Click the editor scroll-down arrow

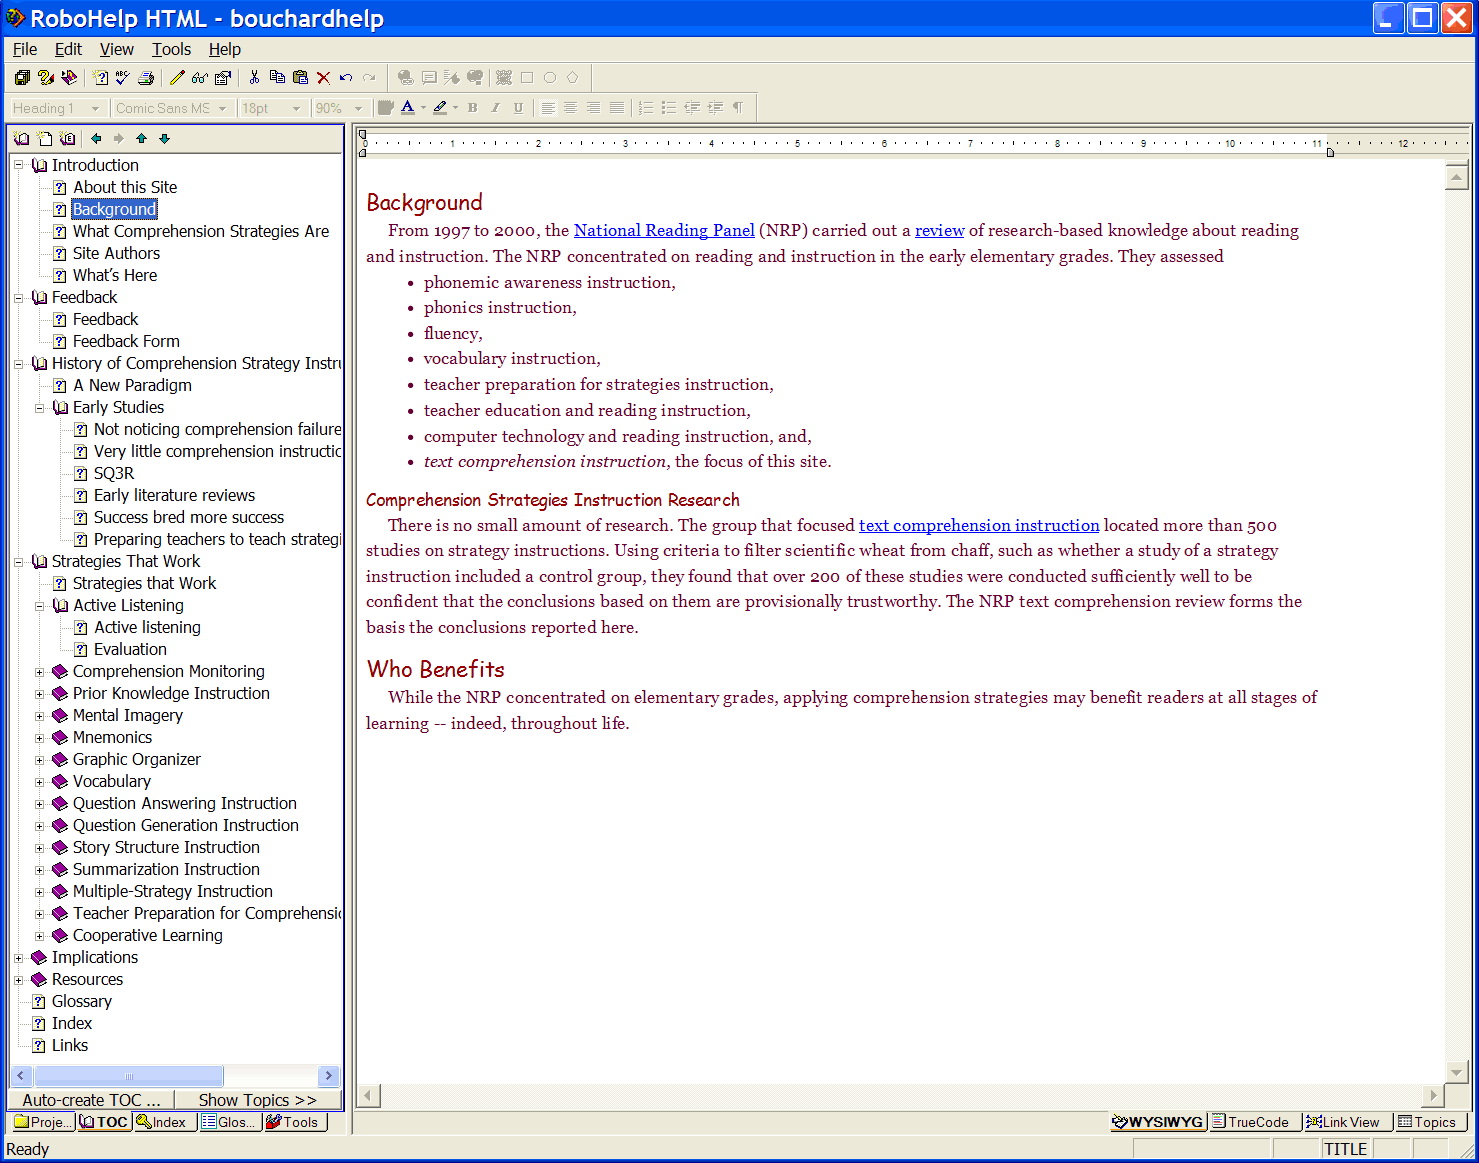tap(1456, 1072)
